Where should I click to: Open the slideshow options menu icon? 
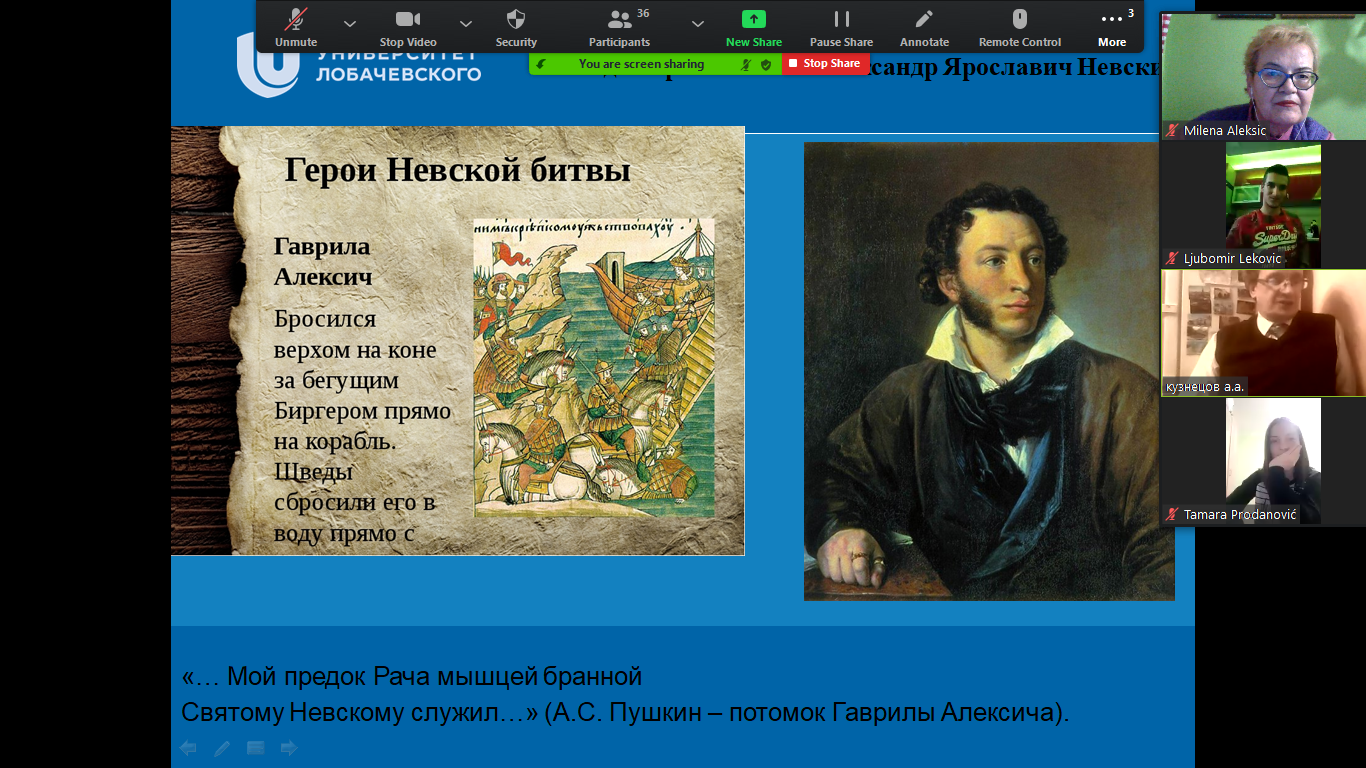point(255,748)
